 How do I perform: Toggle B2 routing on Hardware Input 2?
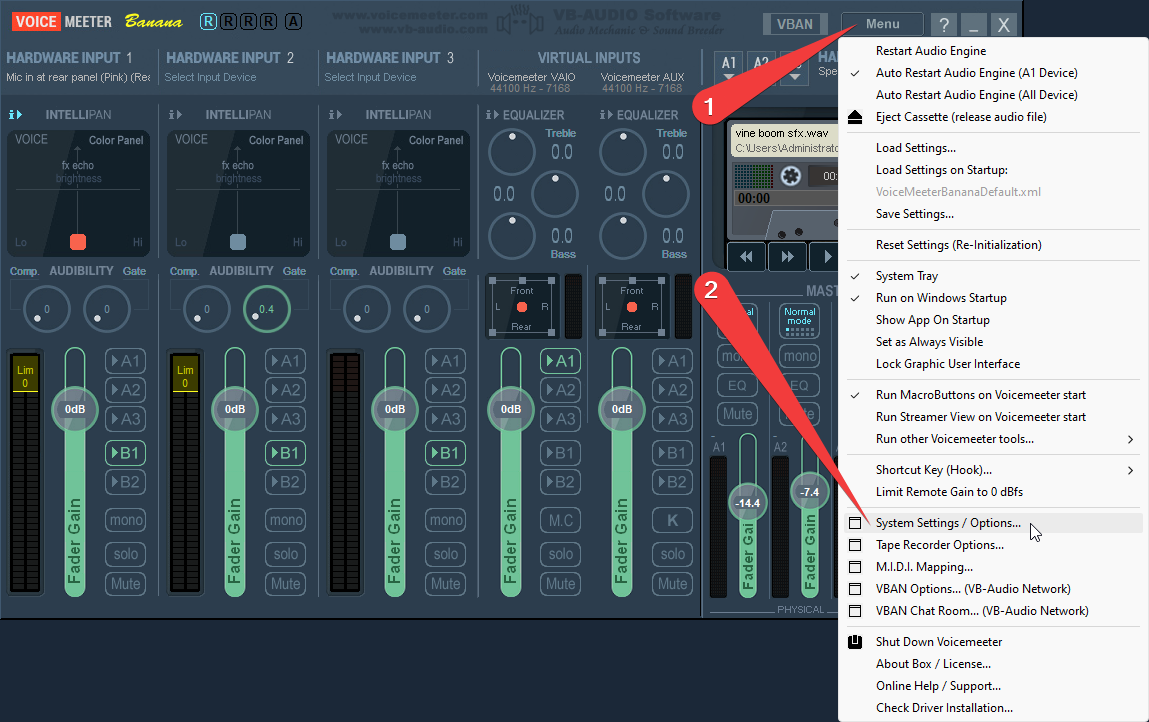(285, 482)
